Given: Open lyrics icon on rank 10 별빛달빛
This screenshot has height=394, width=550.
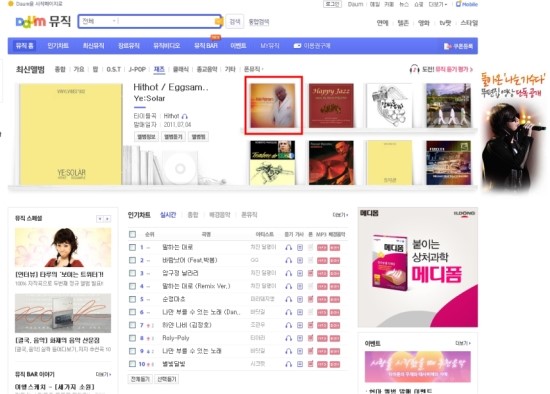Looking at the screenshot, I should 300,364.
